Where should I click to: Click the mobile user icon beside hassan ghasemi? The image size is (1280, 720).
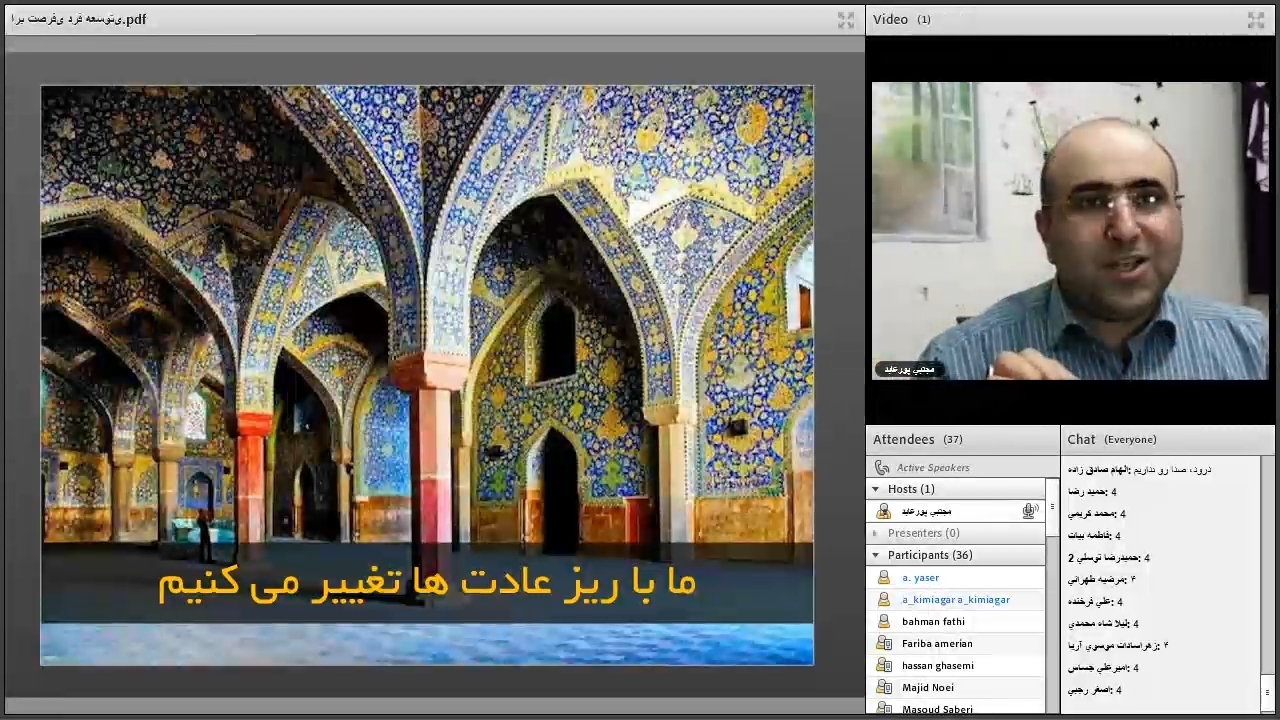pyautogui.click(x=883, y=665)
